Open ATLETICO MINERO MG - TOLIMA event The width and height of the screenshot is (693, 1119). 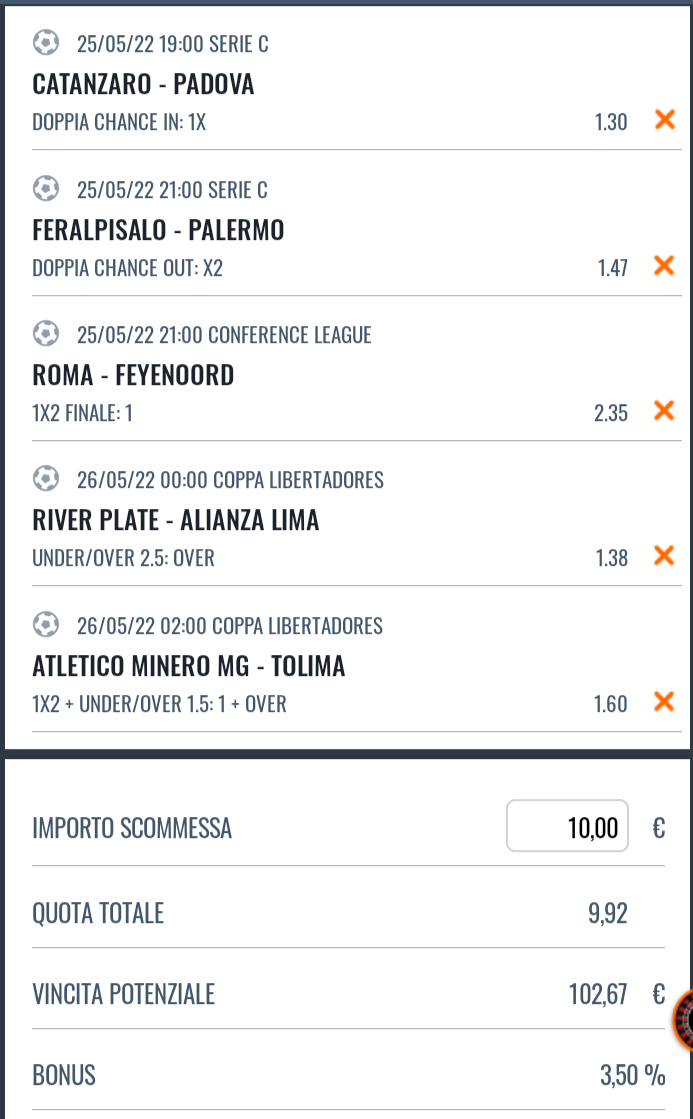[x=188, y=666]
